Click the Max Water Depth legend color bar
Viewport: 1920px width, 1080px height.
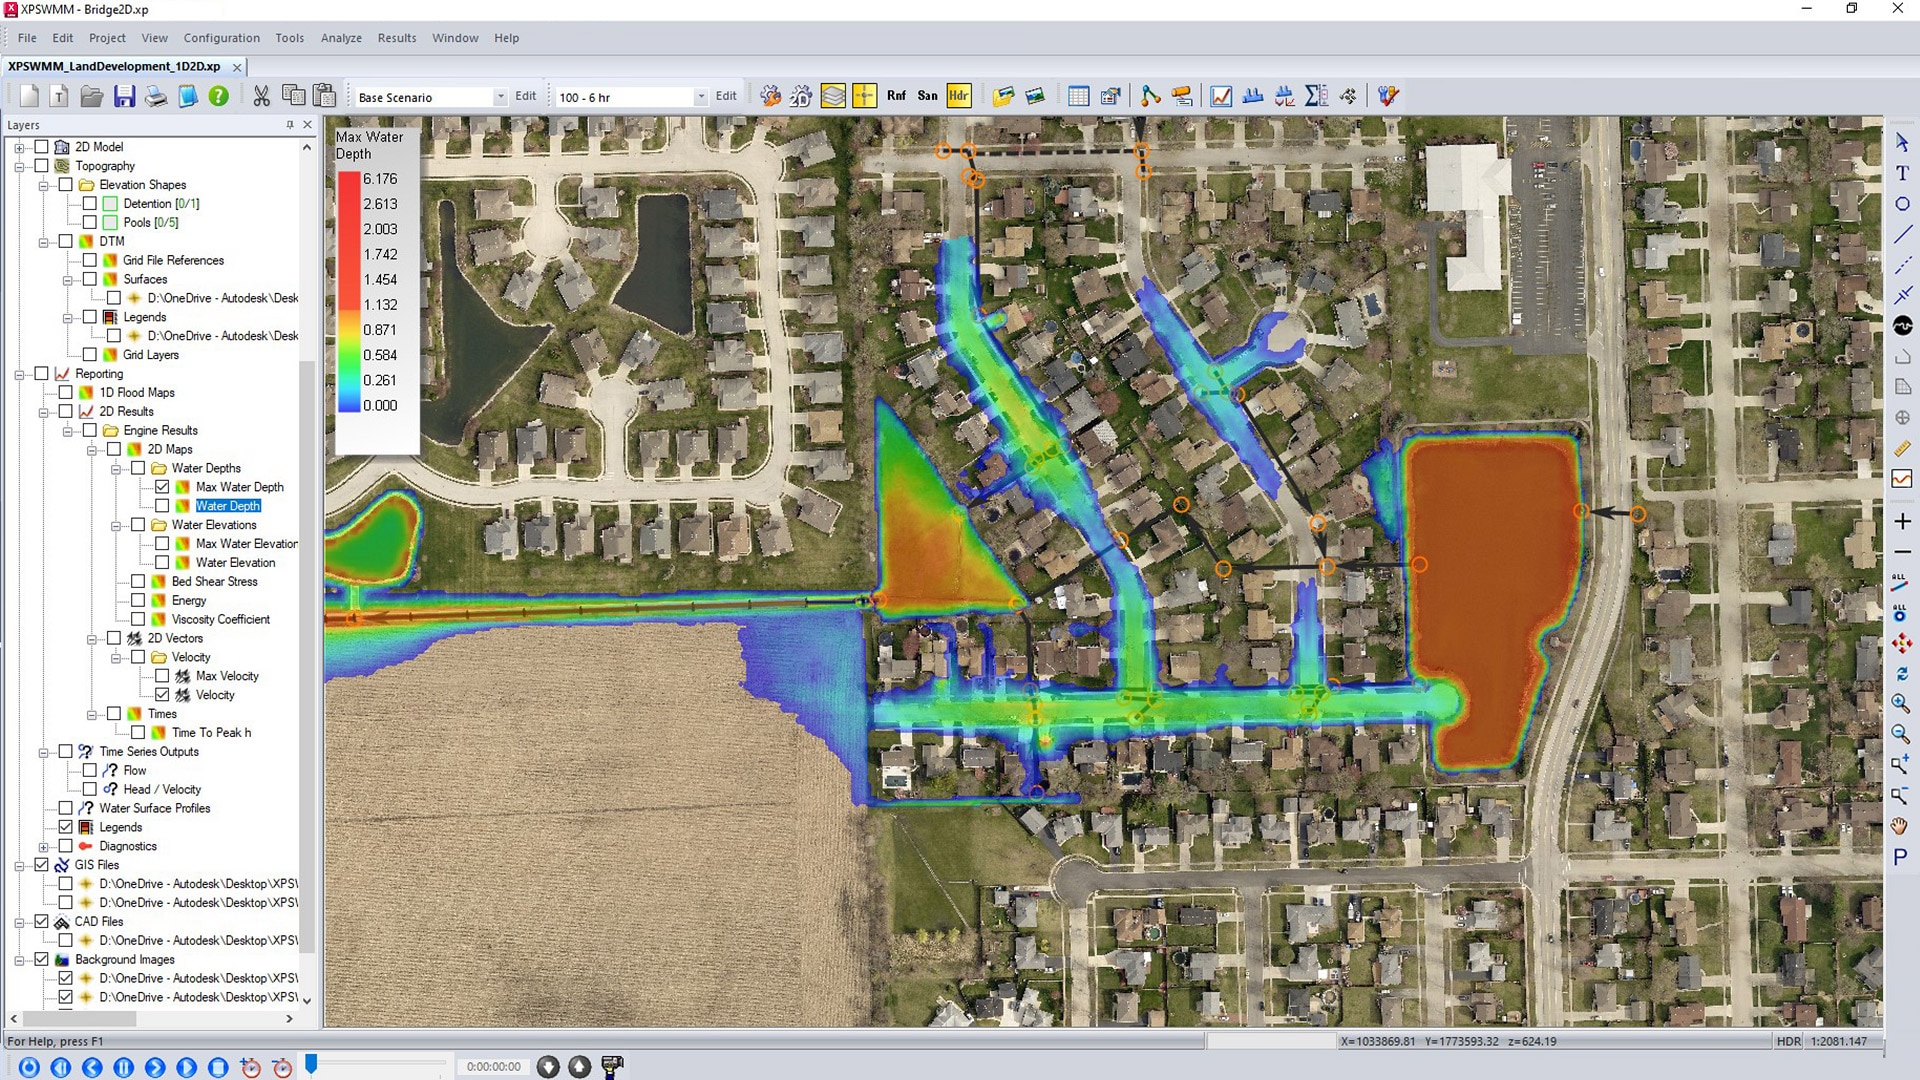349,292
